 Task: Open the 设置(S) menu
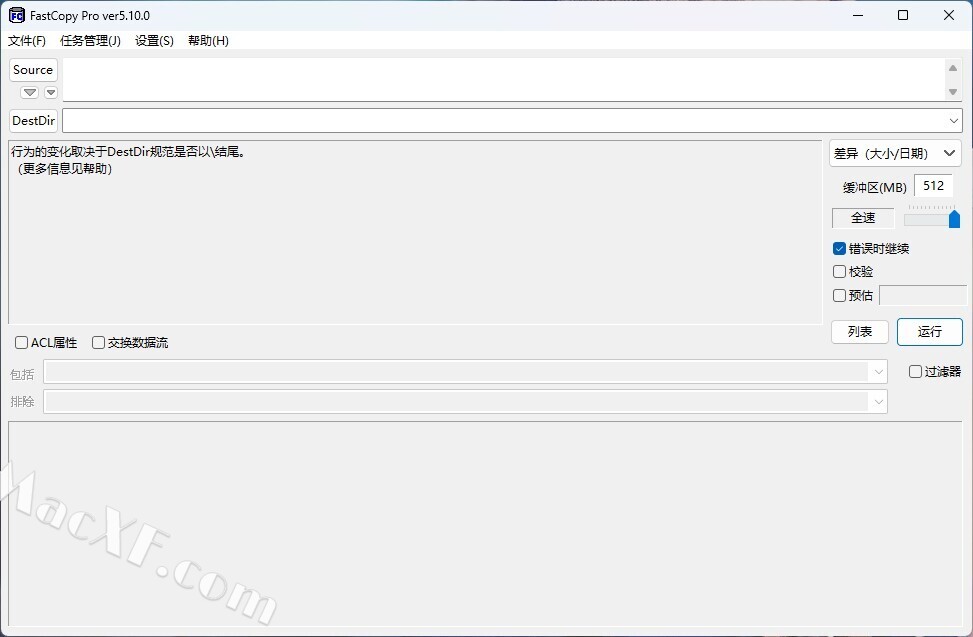tap(154, 41)
